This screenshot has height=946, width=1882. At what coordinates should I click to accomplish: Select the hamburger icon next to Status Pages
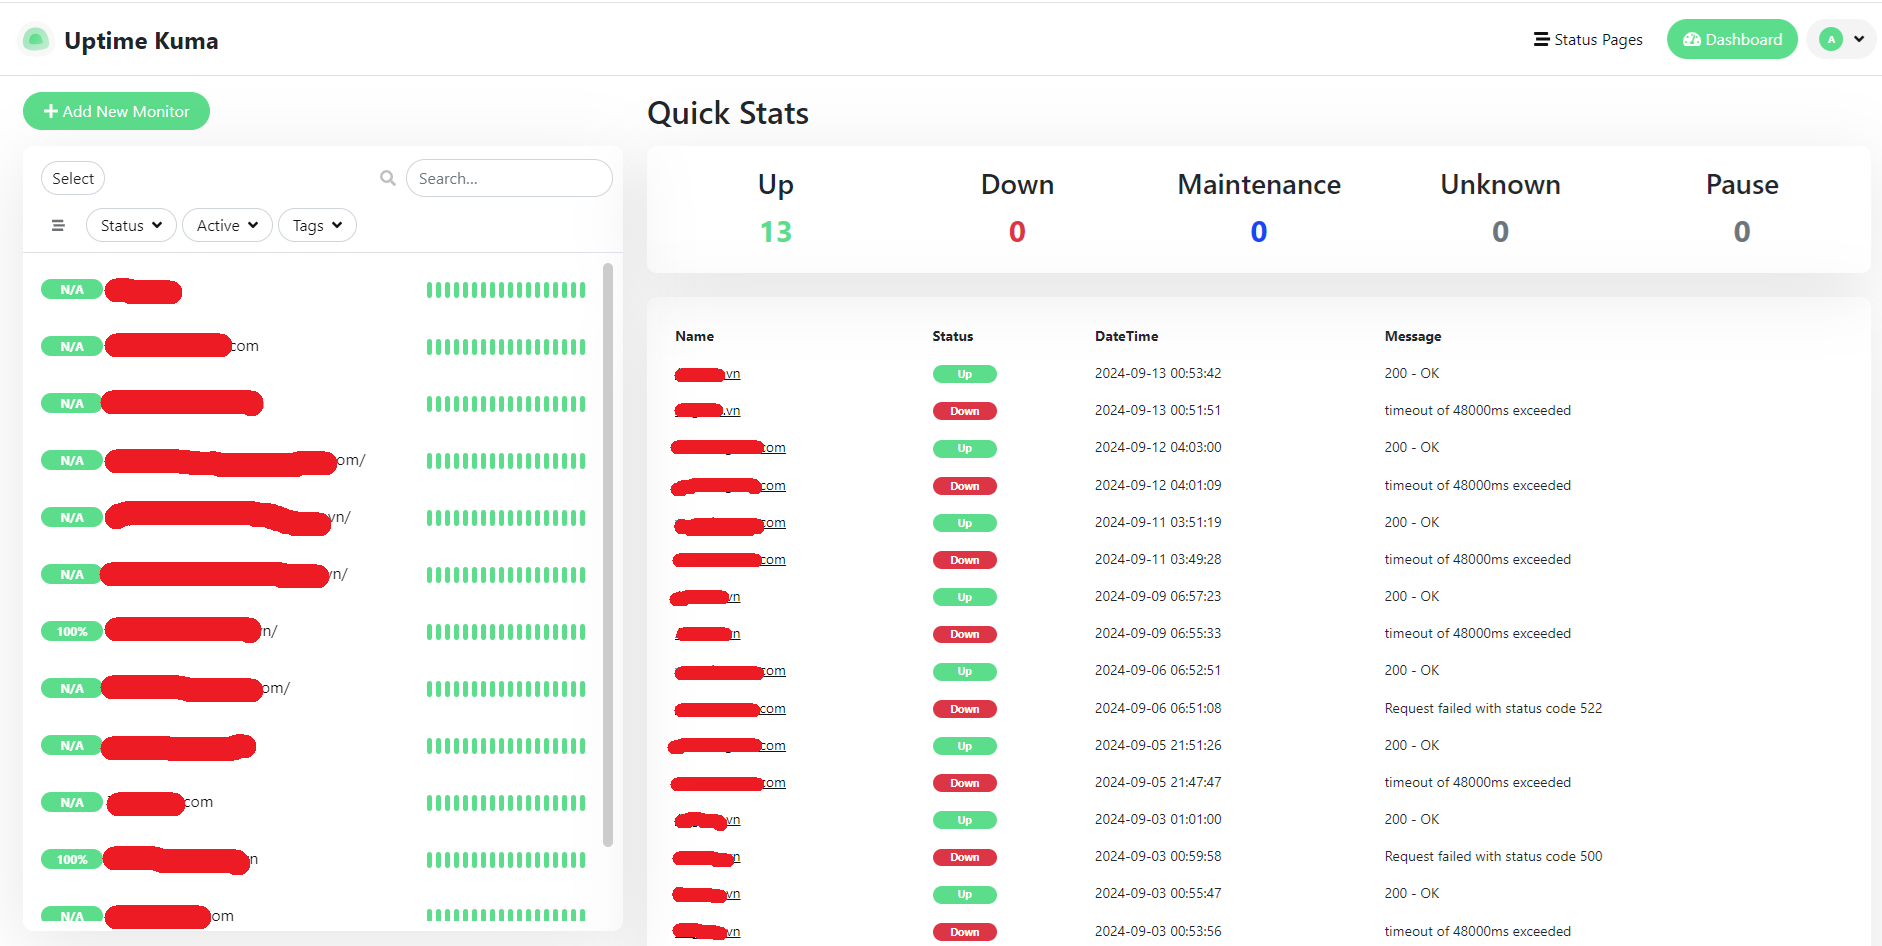(1540, 39)
